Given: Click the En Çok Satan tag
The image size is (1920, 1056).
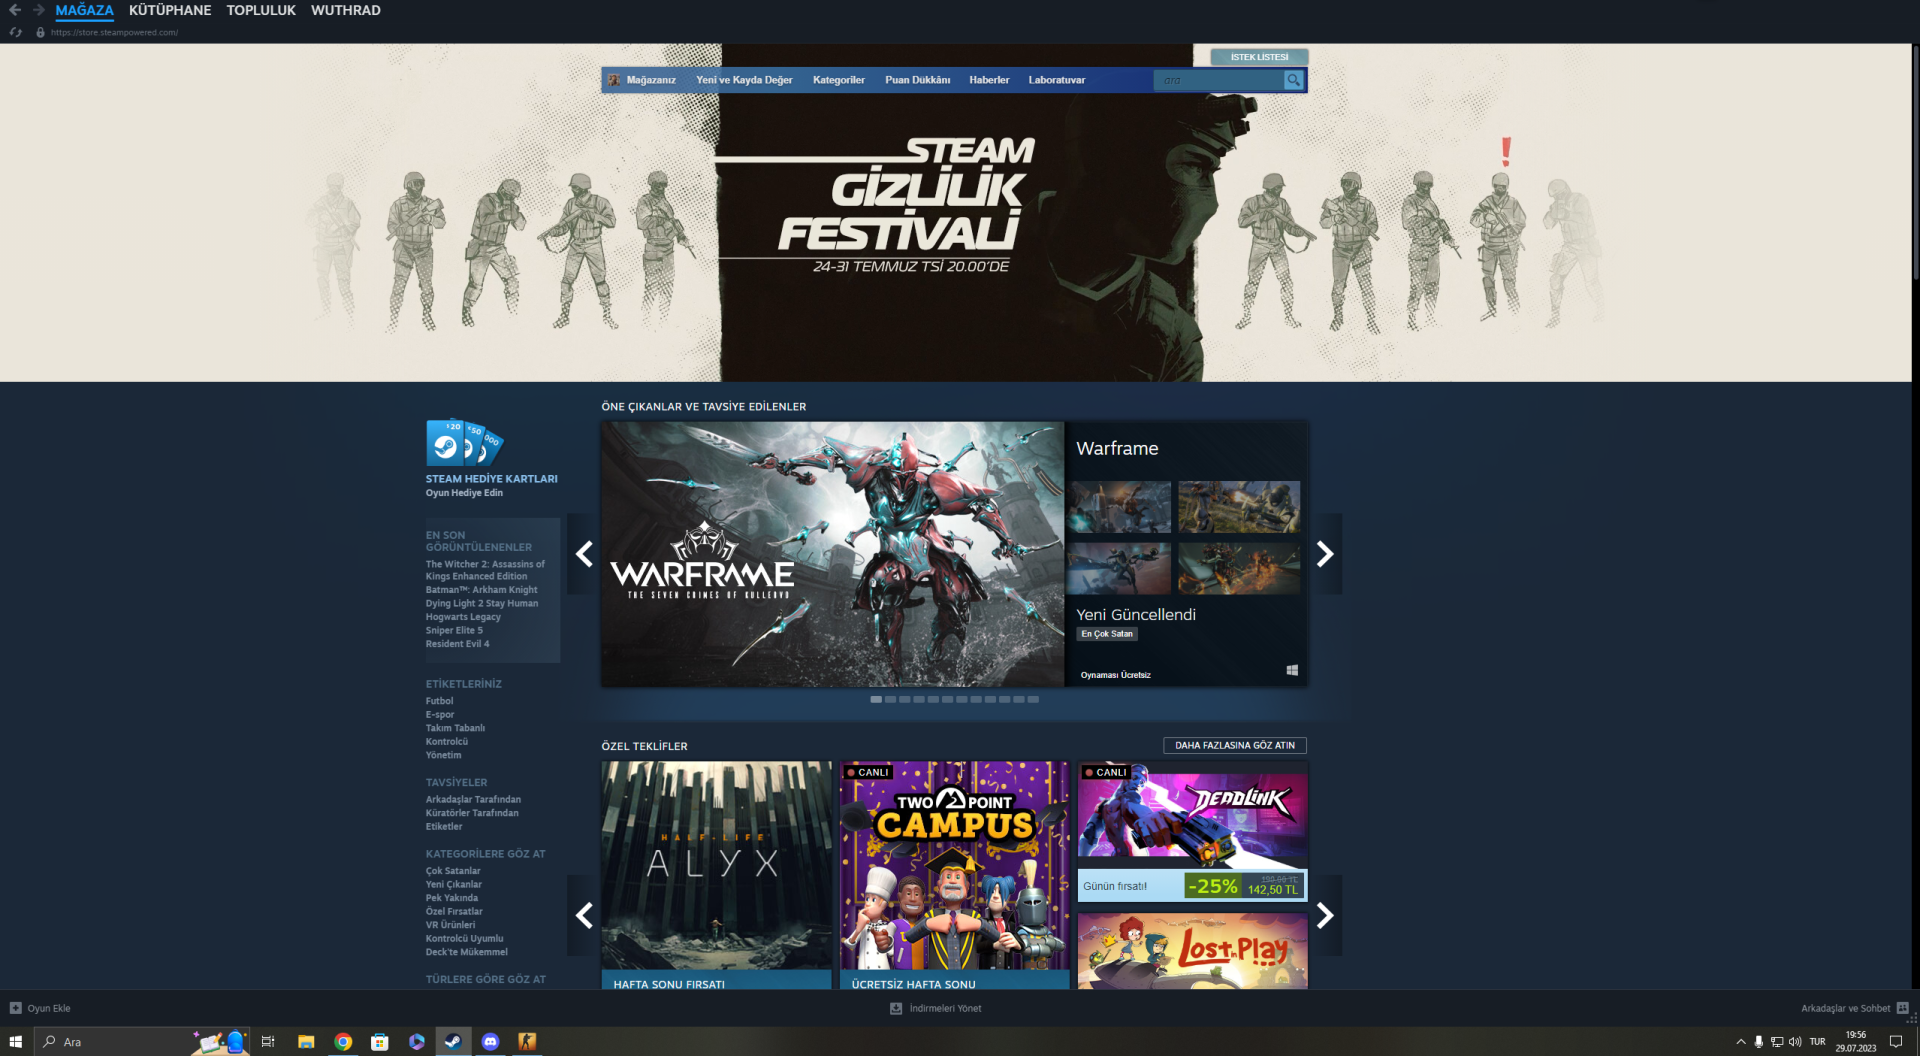Looking at the screenshot, I should click(1107, 634).
